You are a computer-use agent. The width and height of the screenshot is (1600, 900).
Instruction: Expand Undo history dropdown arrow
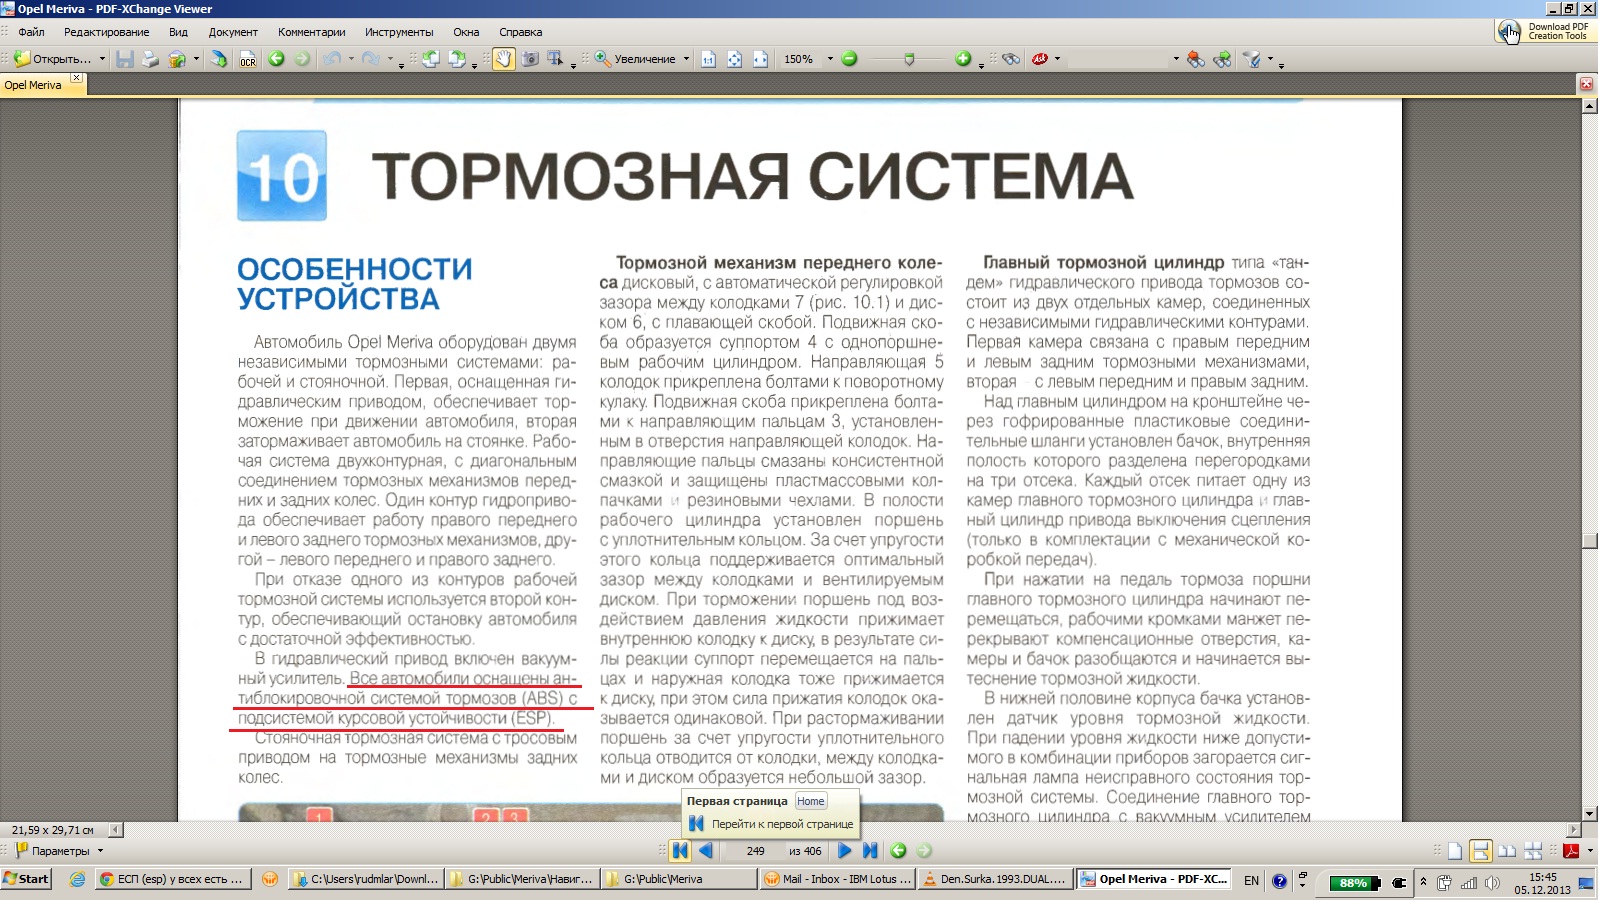pyautogui.click(x=351, y=59)
